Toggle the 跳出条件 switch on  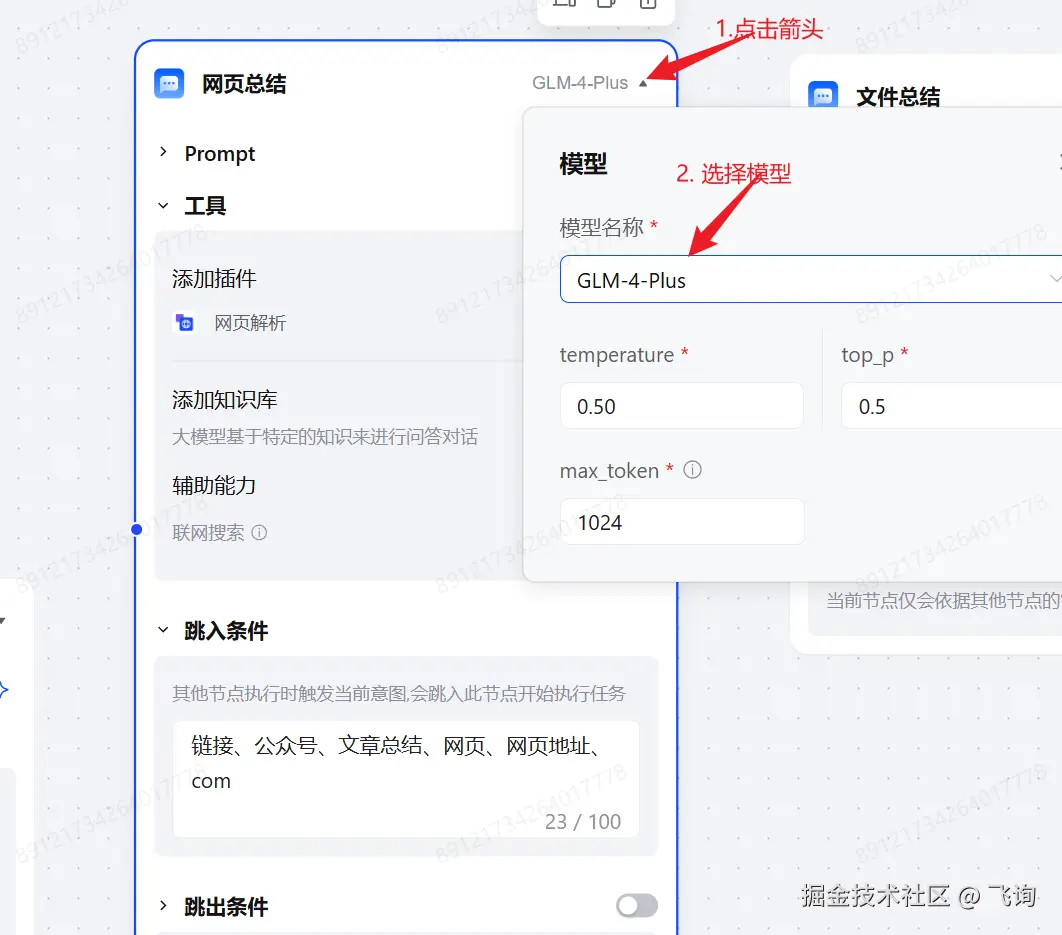click(x=637, y=905)
